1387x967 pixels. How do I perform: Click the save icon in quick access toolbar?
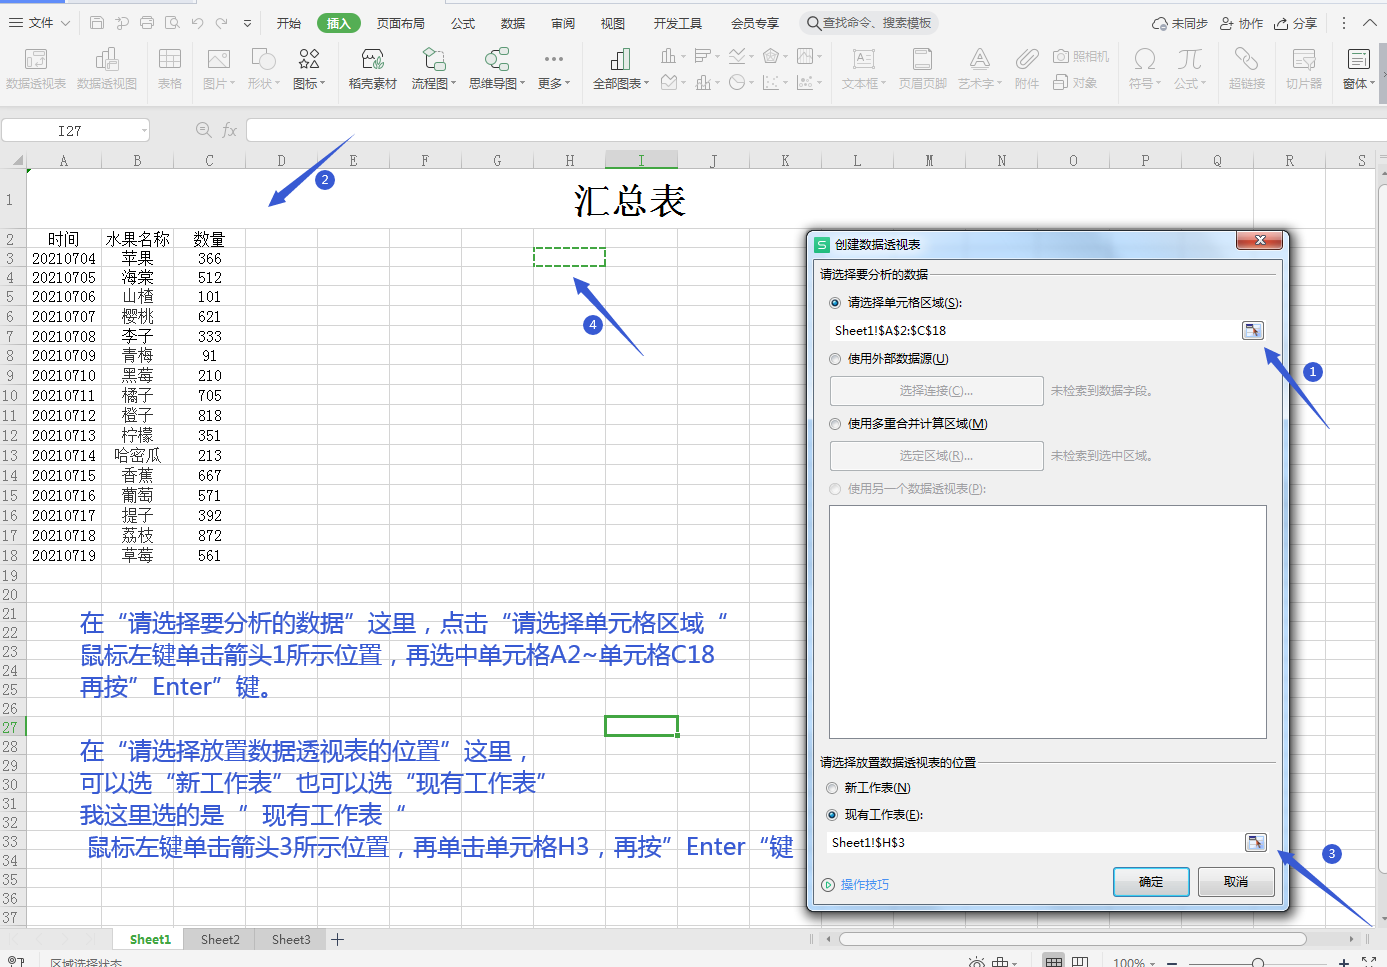97,23
